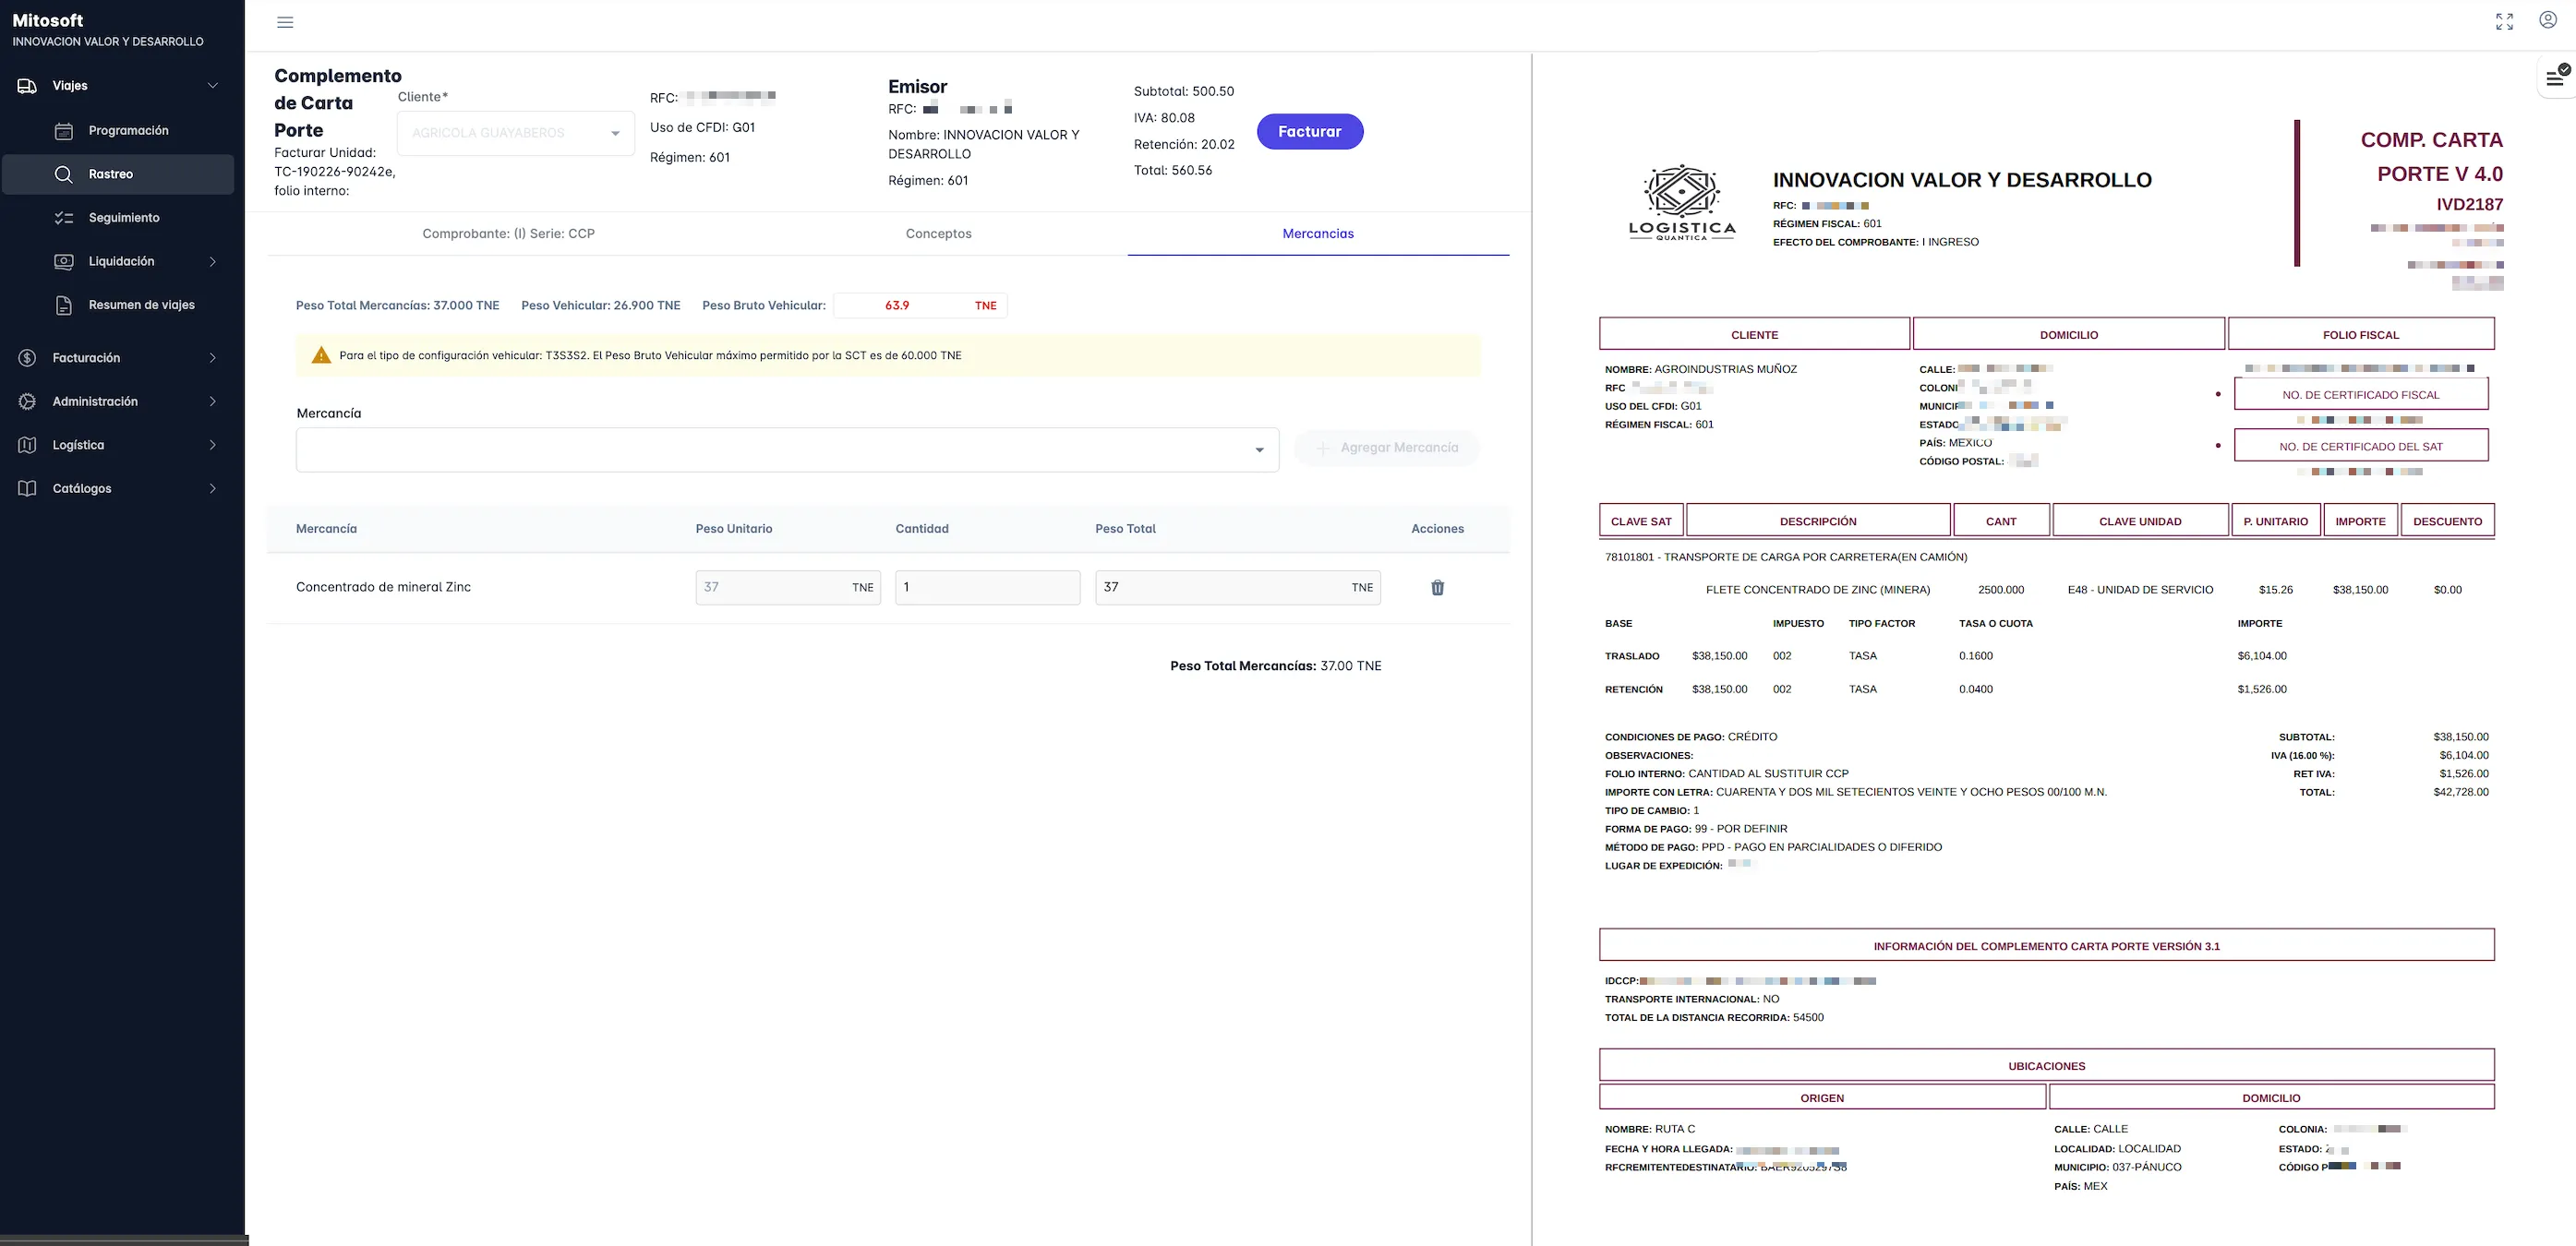Click the Resumen de viajes document icon
The width and height of the screenshot is (2576, 1246).
point(64,305)
